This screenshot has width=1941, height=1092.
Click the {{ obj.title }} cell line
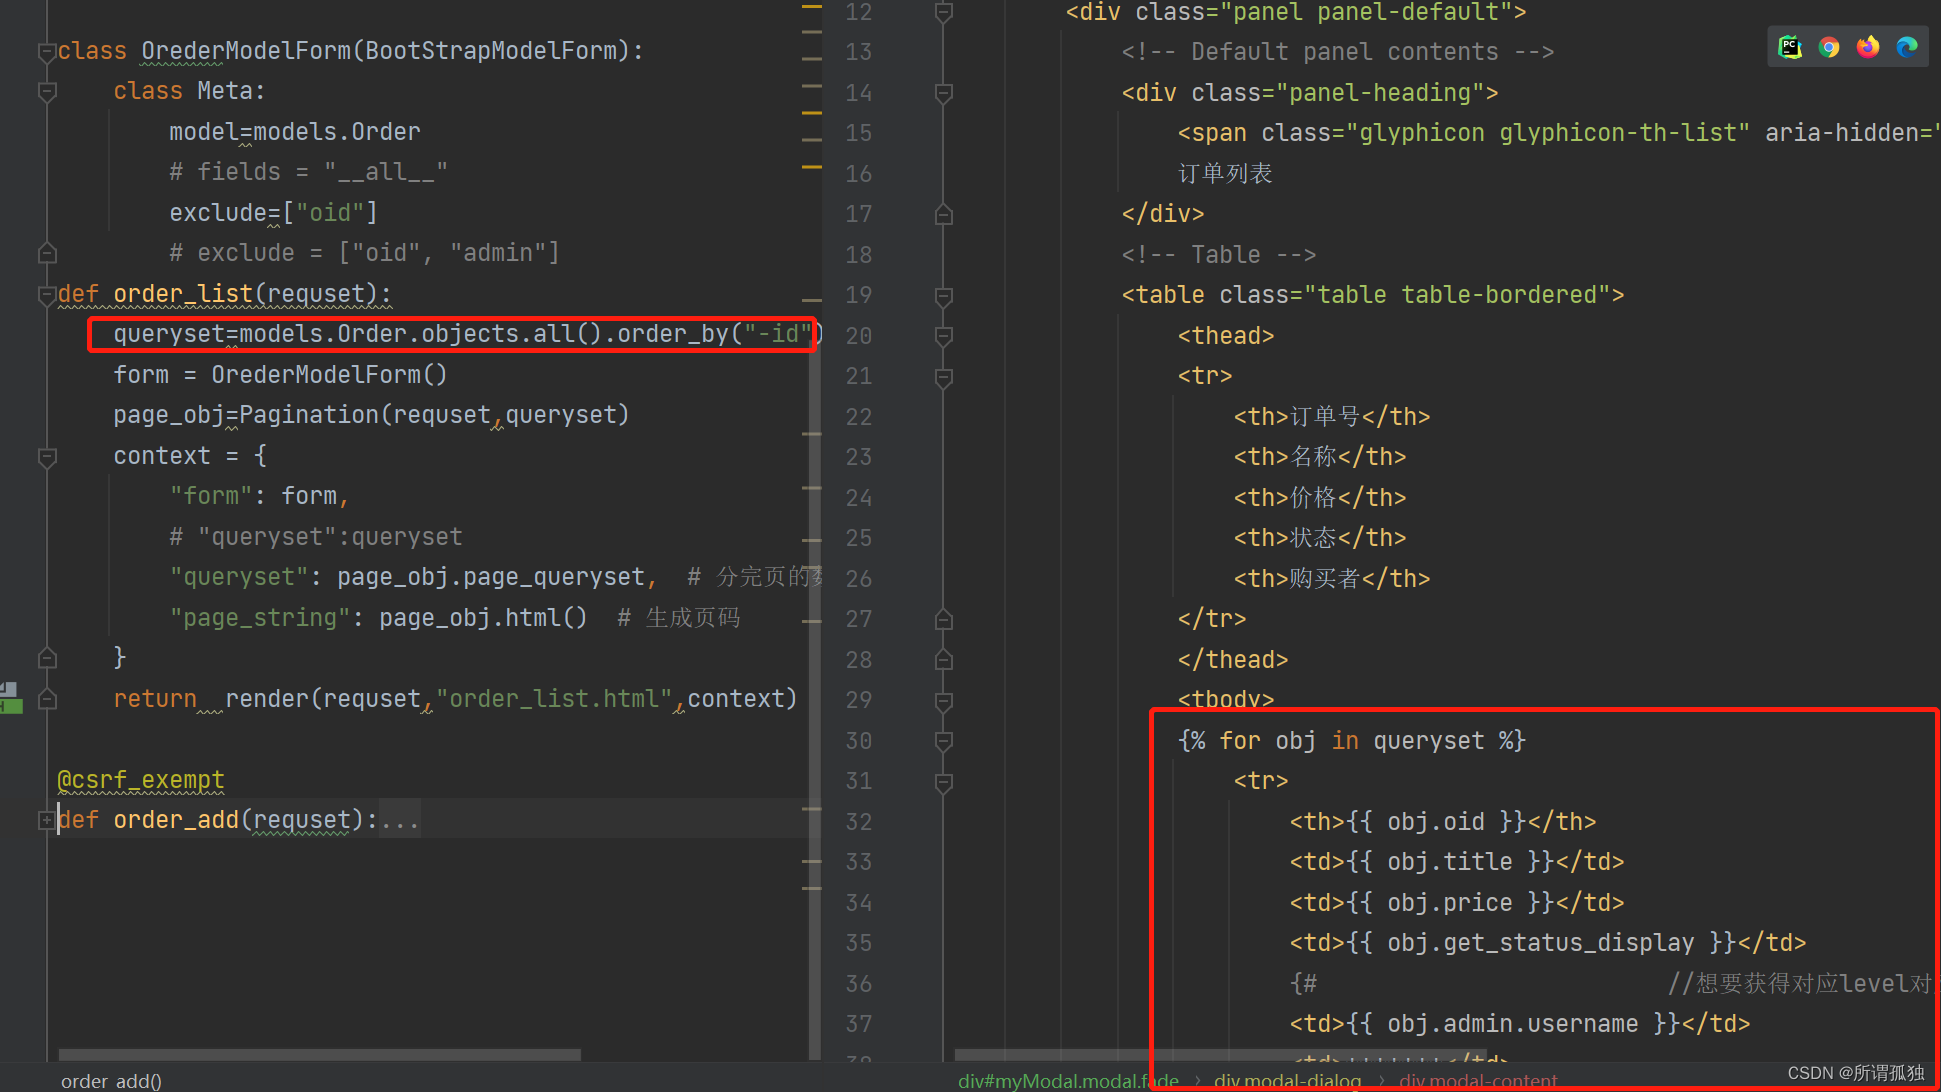pyautogui.click(x=1456, y=862)
